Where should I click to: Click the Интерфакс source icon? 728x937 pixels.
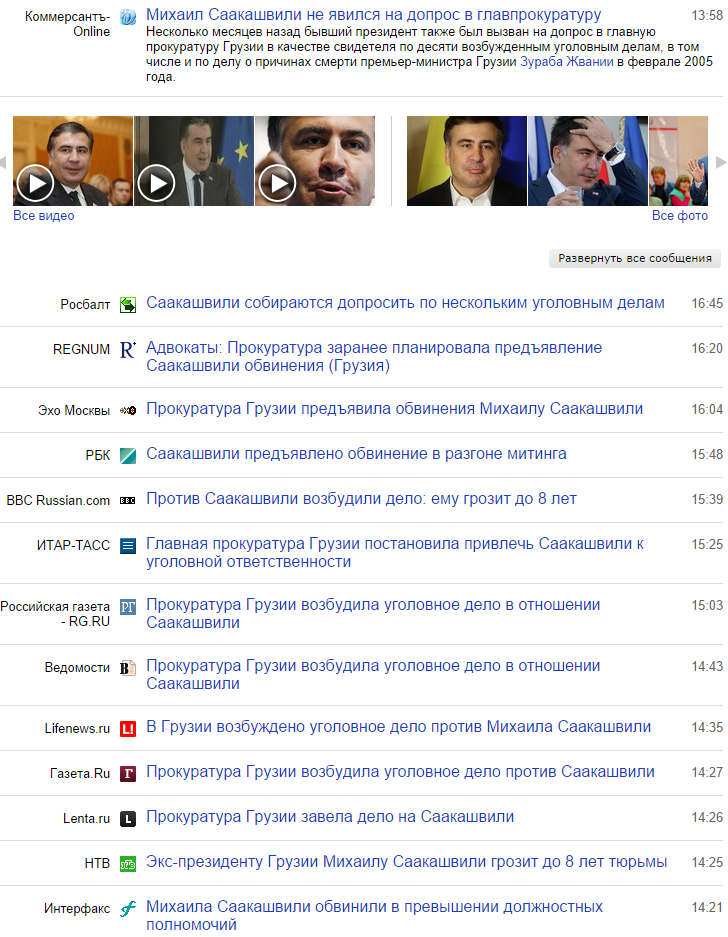click(x=128, y=909)
